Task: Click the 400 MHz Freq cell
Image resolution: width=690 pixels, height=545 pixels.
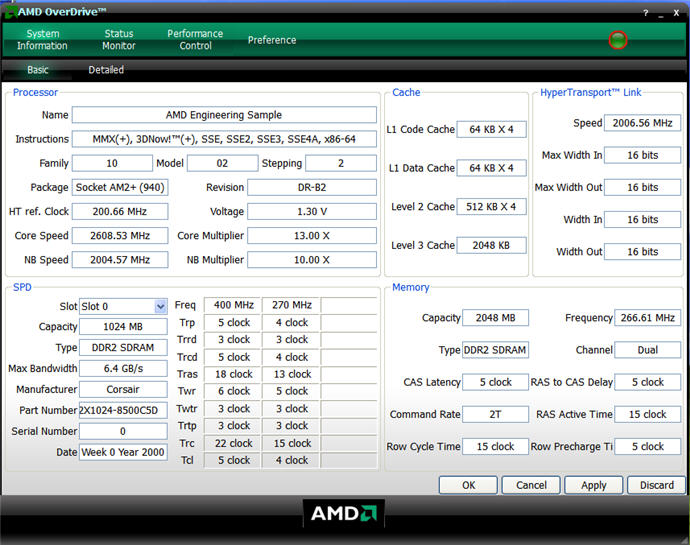Action: pyautogui.click(x=234, y=305)
